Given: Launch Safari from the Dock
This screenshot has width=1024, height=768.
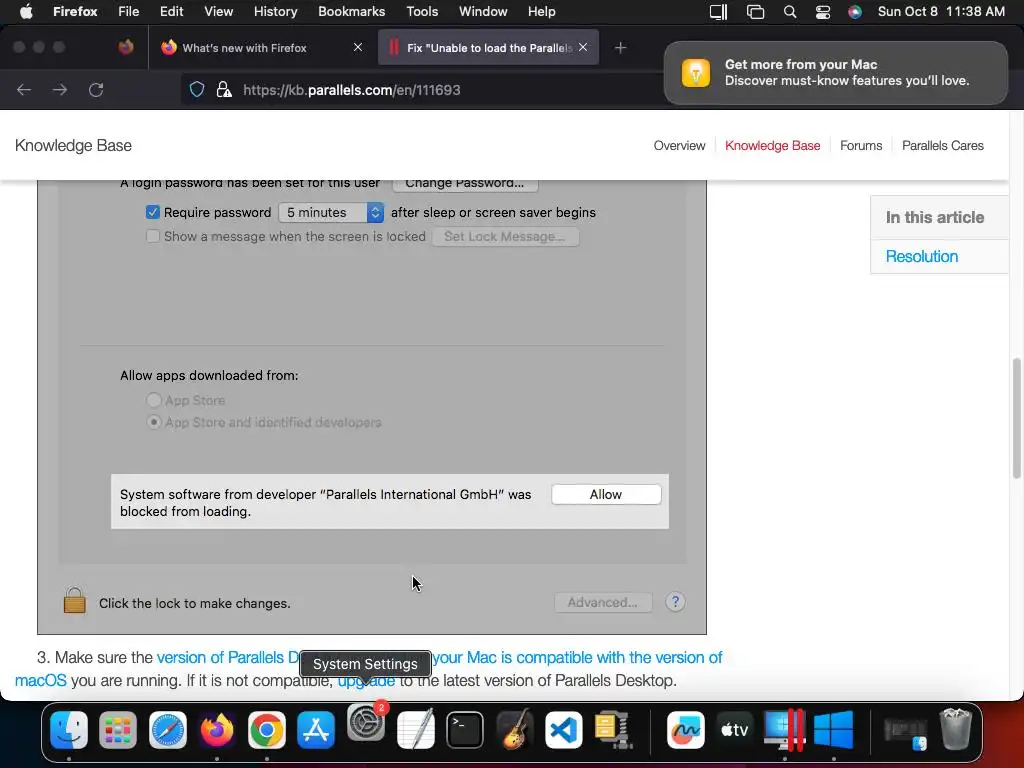Looking at the screenshot, I should [x=168, y=729].
